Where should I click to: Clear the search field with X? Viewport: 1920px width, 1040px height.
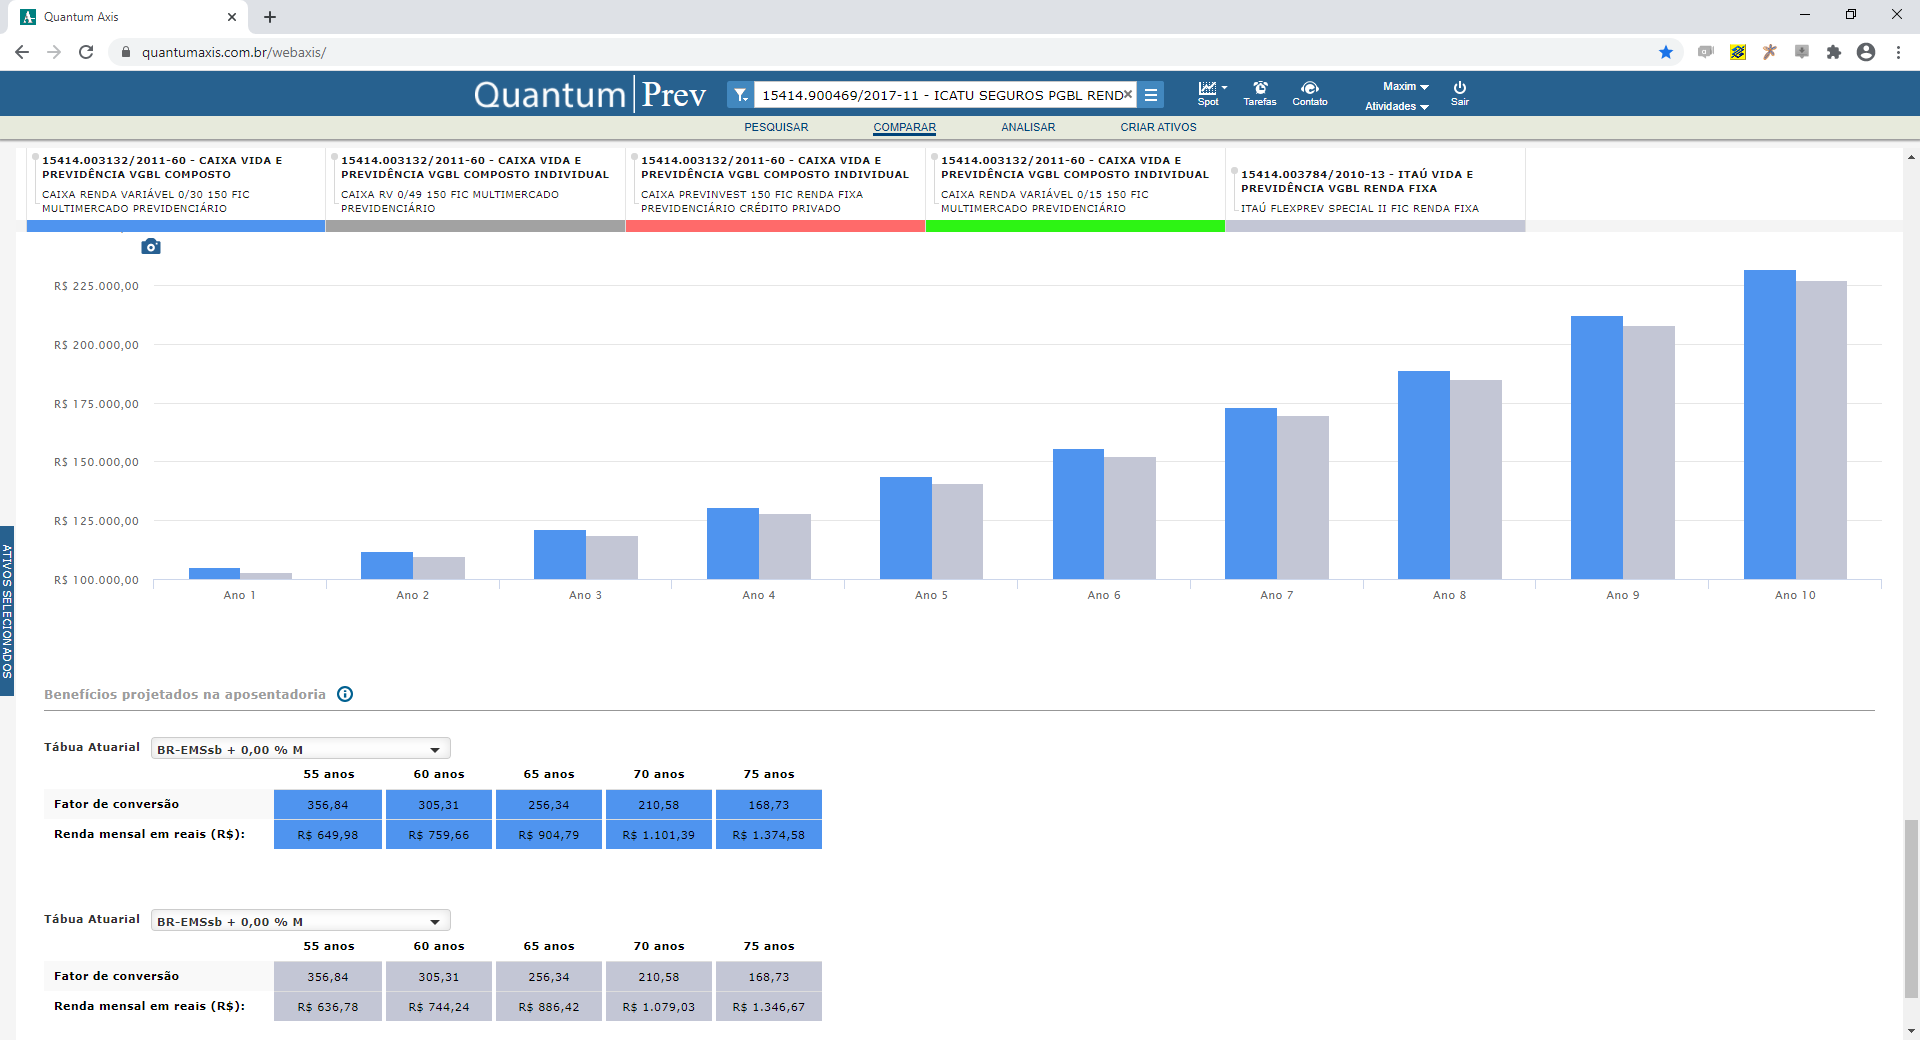pos(1128,95)
